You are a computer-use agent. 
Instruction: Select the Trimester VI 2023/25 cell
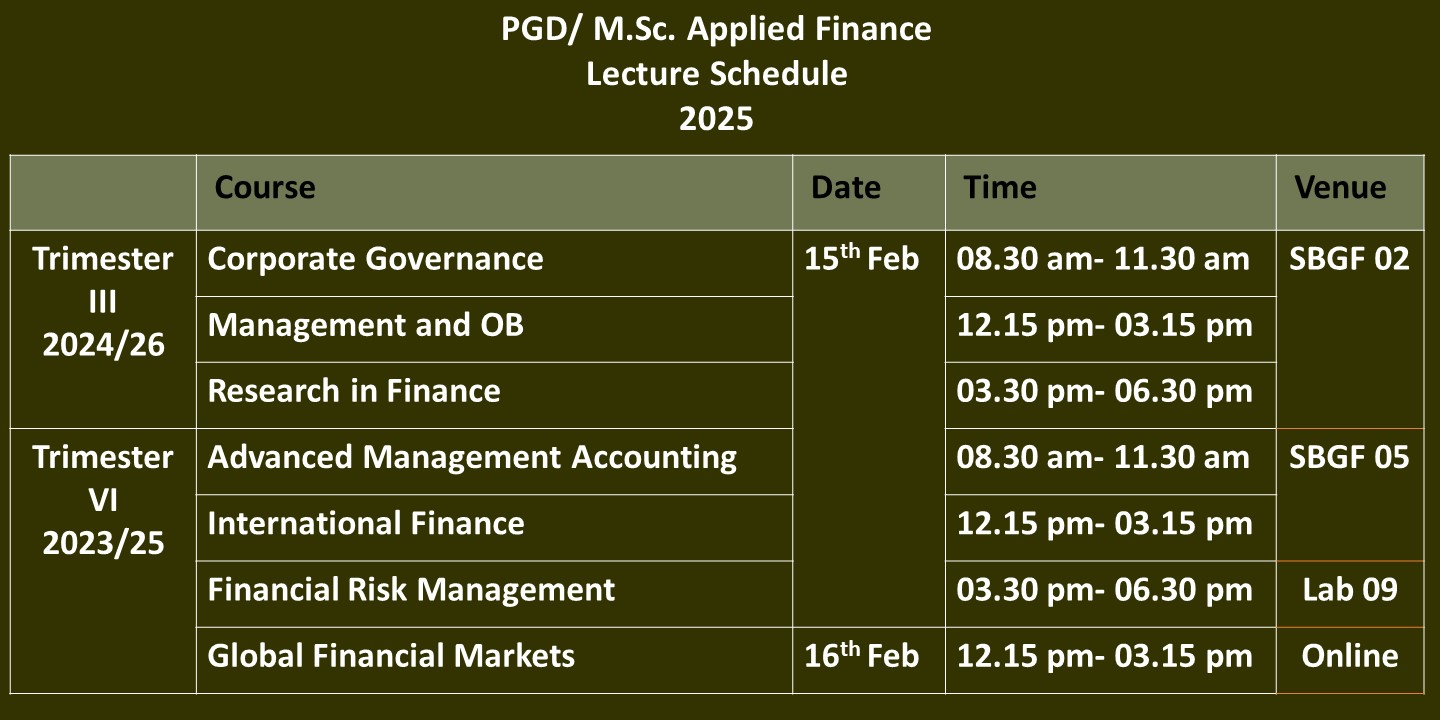tap(103, 560)
